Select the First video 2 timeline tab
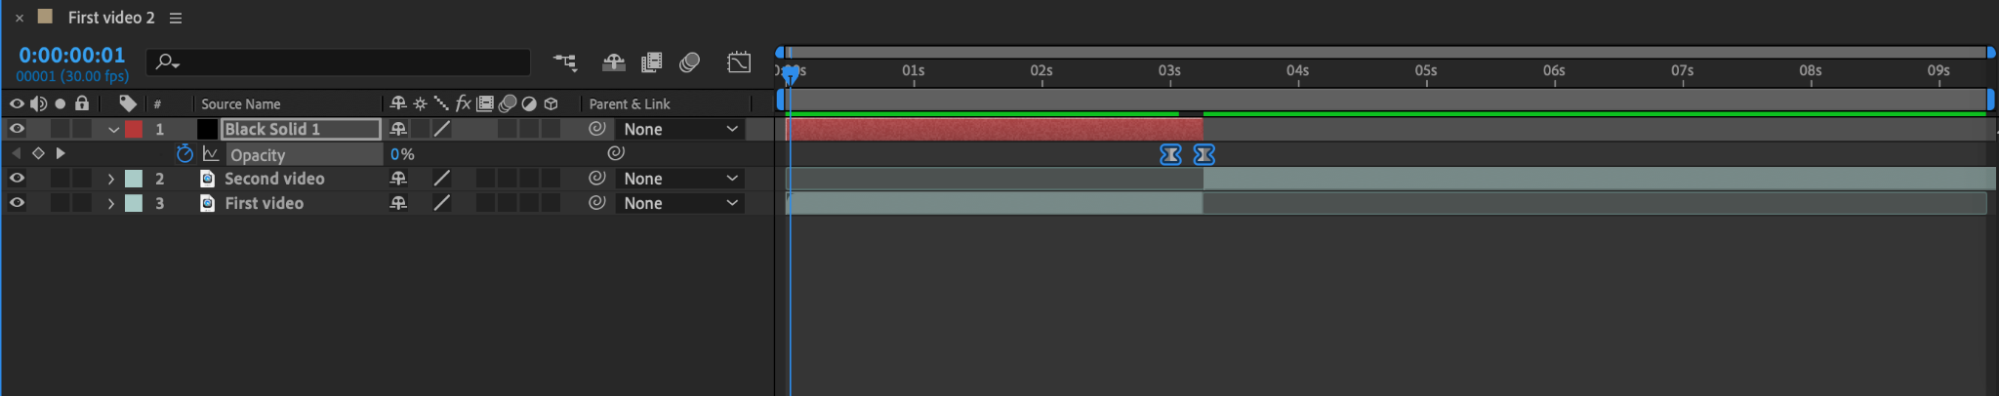1999x397 pixels. (111, 18)
